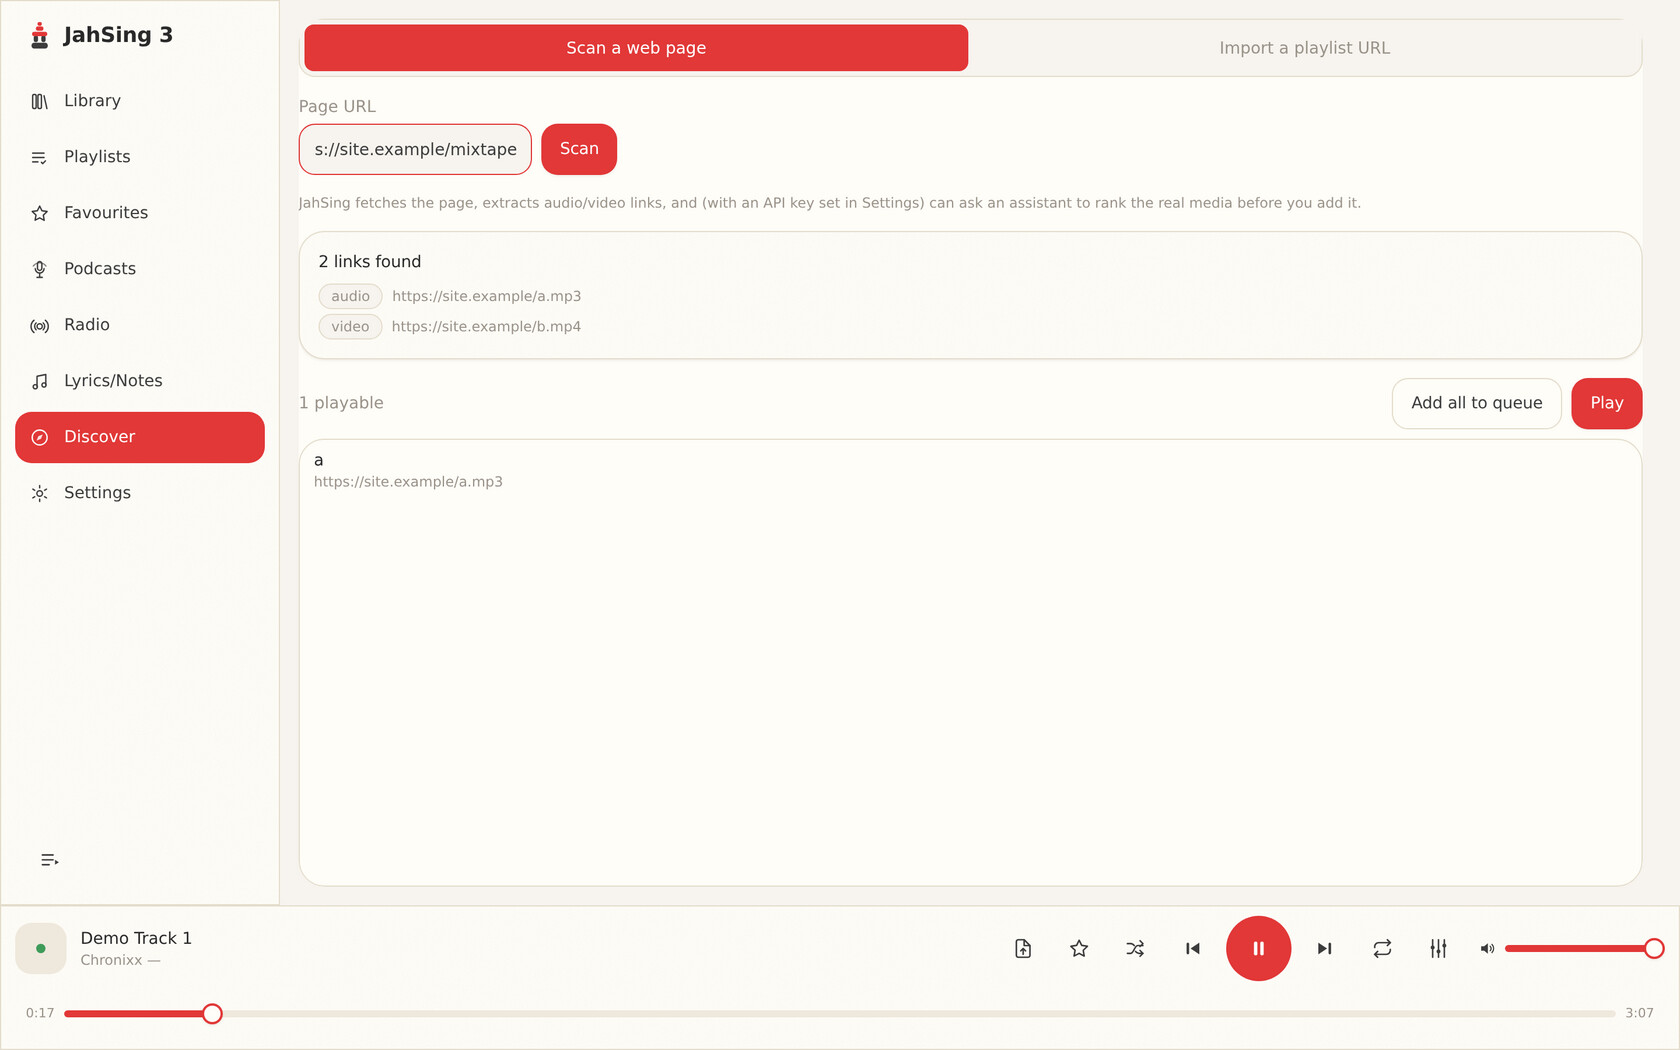
Task: Click the file export icon in player
Action: (x=1023, y=949)
